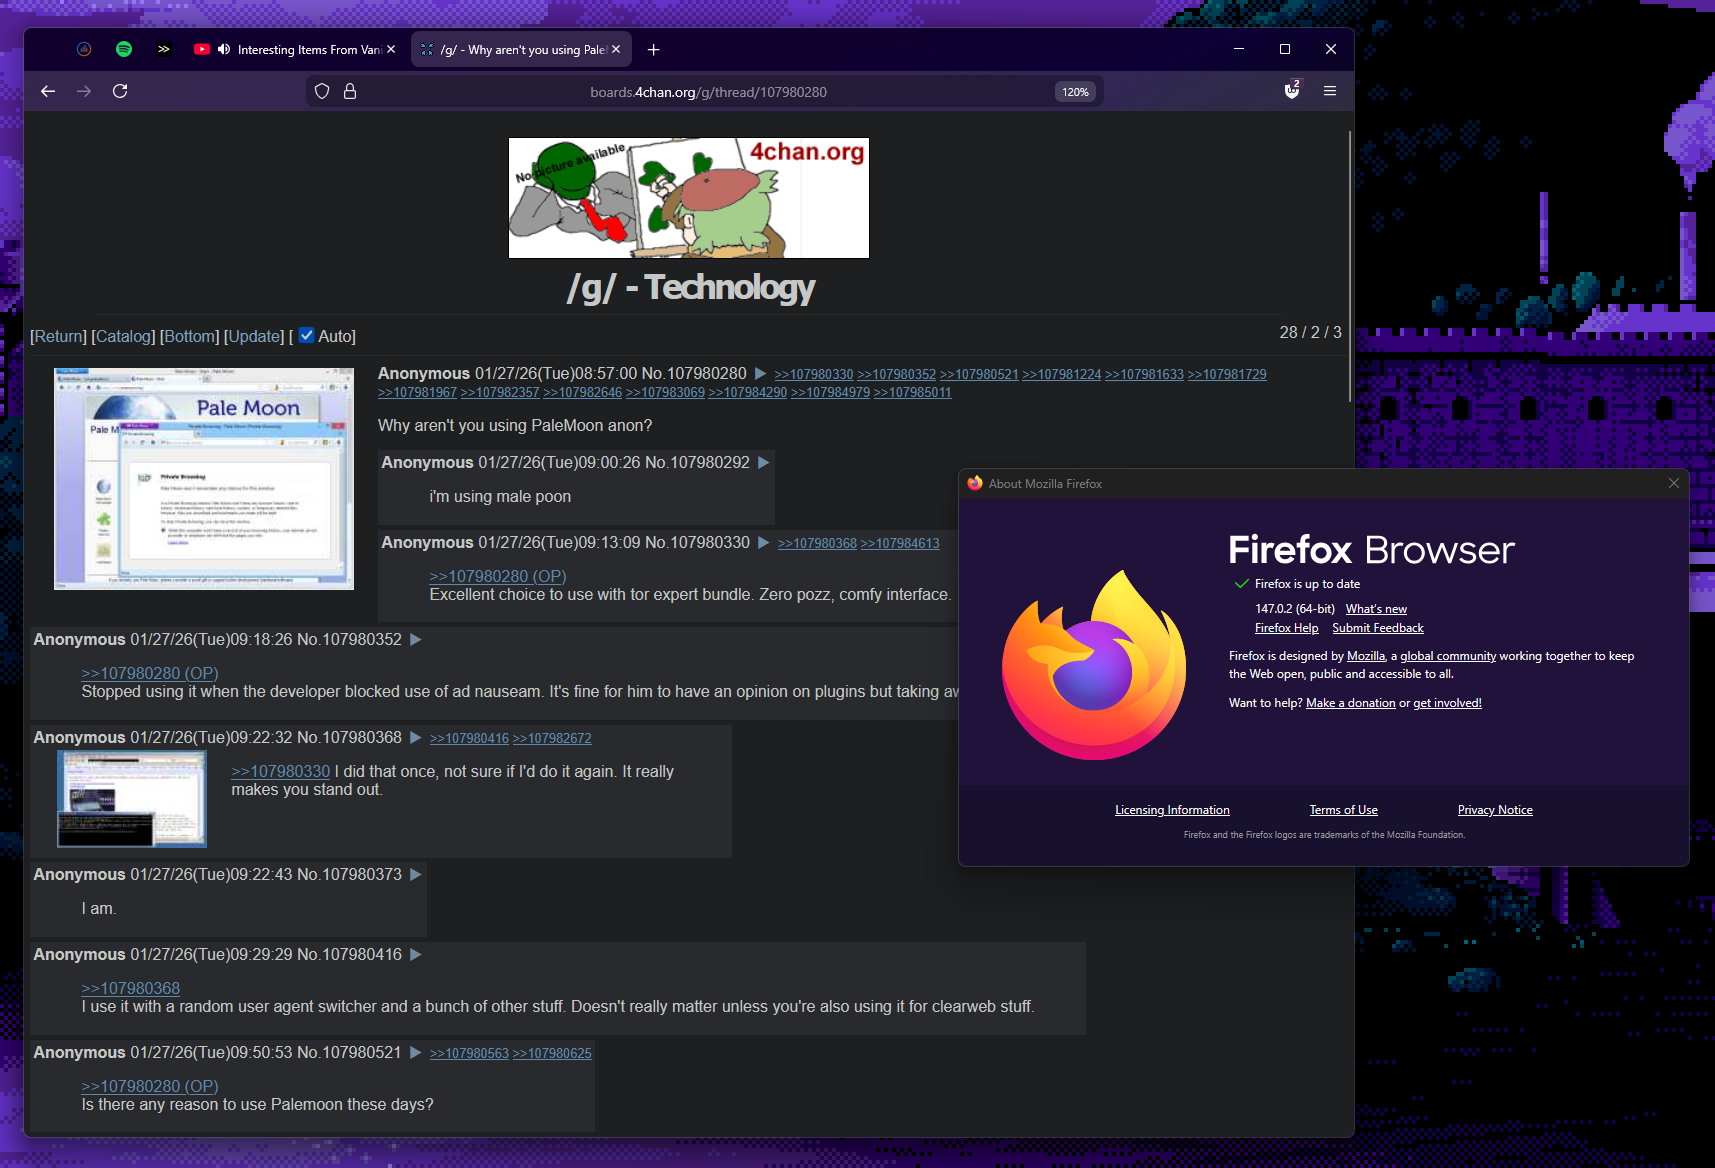Click the Return link
This screenshot has height=1168, width=1715.
tap(59, 337)
